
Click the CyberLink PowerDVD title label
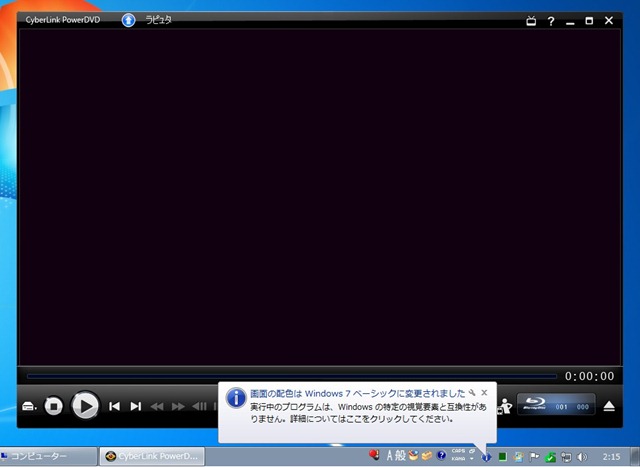[62, 20]
